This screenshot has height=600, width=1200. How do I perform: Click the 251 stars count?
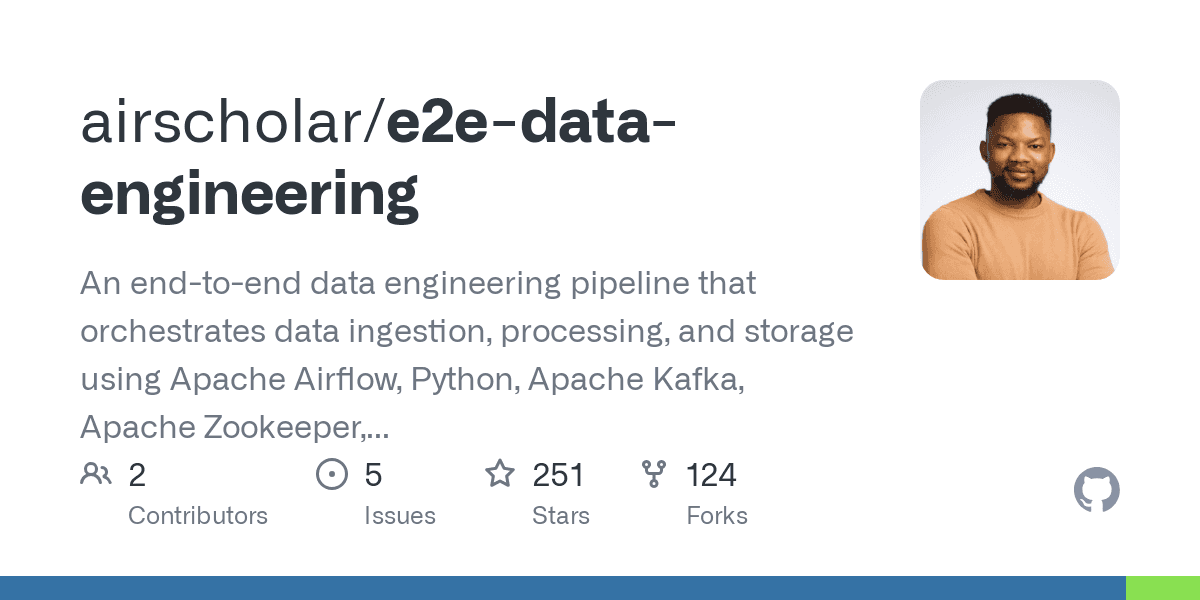point(559,475)
